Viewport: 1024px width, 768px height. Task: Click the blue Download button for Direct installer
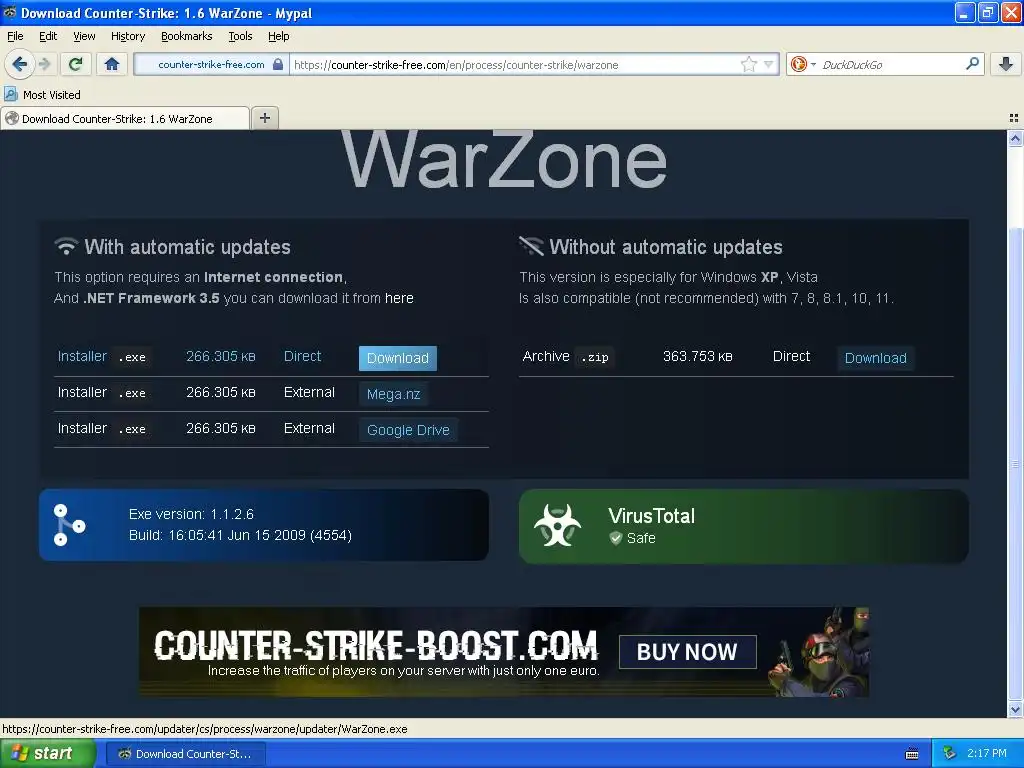398,358
